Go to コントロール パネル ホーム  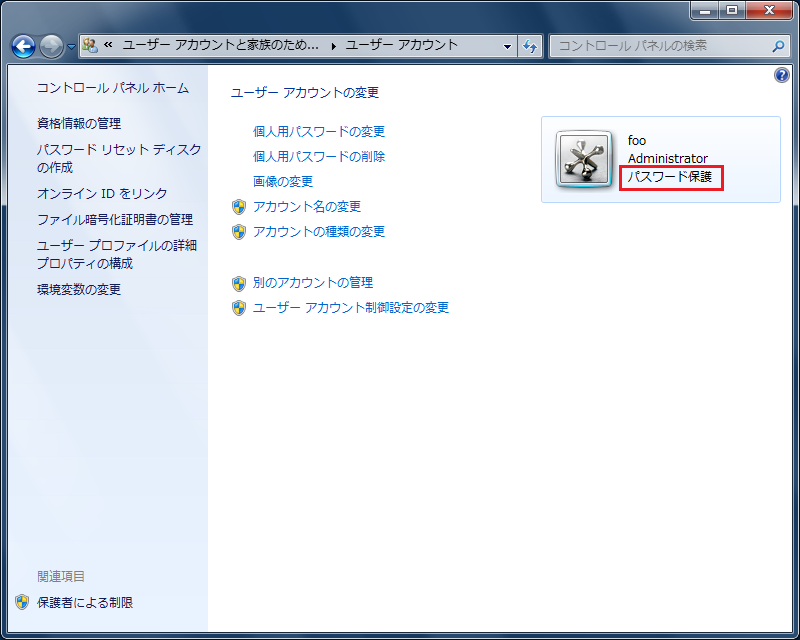(x=113, y=88)
